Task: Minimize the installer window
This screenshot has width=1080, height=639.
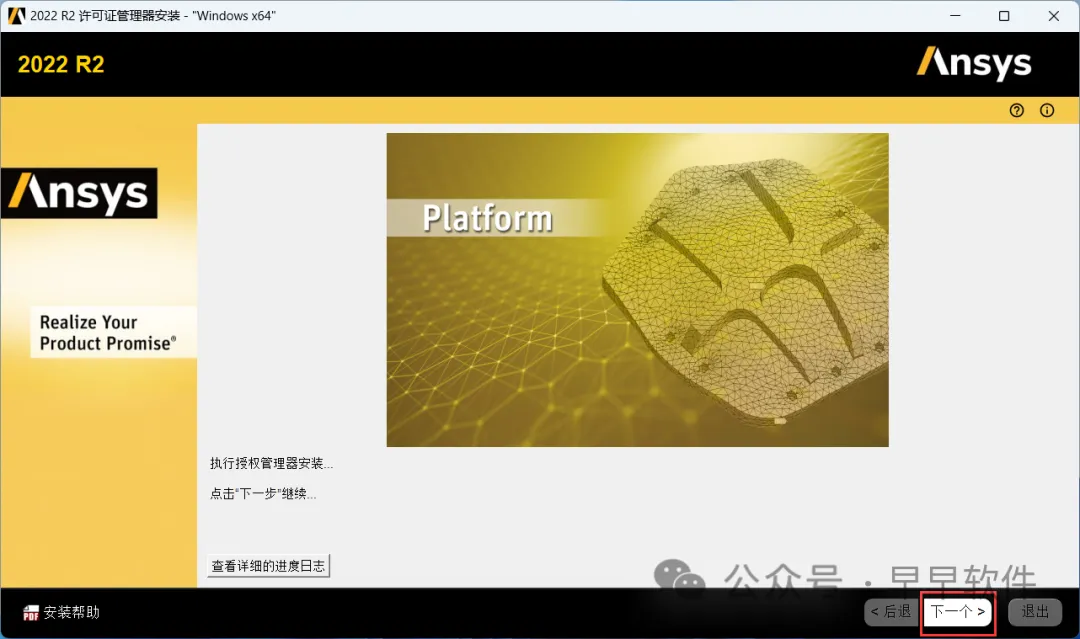Action: [955, 16]
